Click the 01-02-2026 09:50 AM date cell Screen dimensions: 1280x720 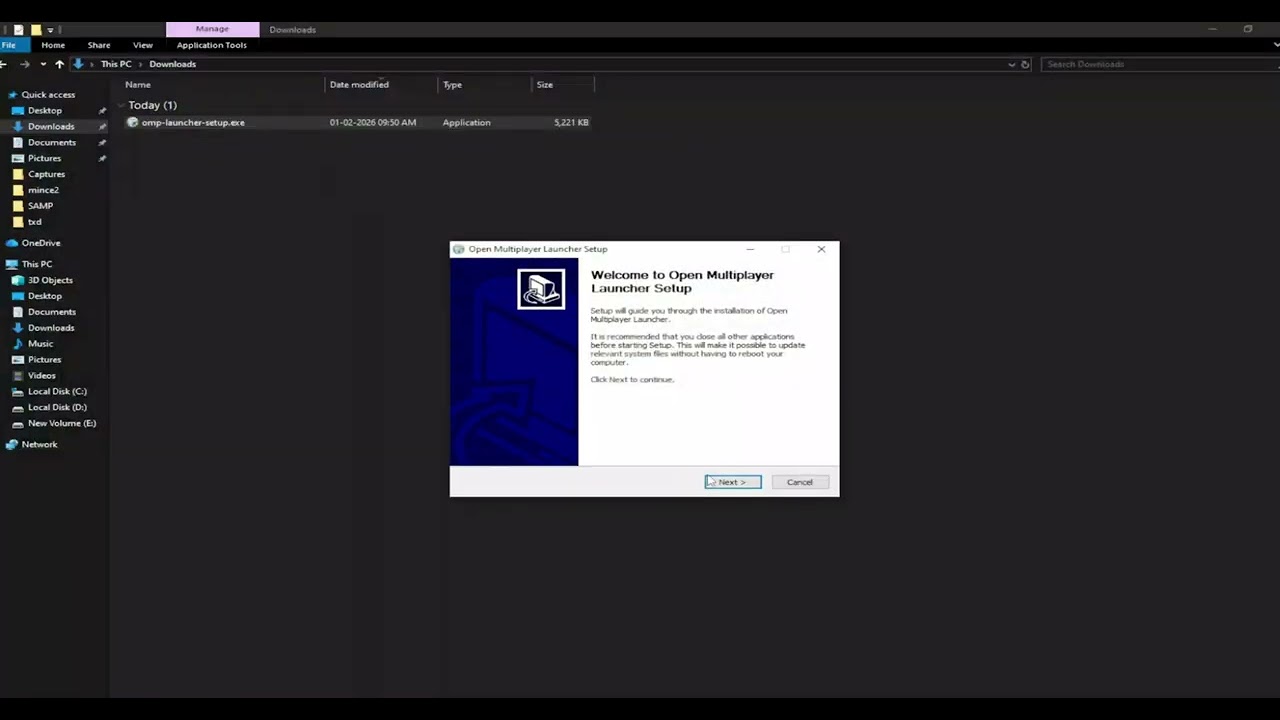(x=373, y=122)
